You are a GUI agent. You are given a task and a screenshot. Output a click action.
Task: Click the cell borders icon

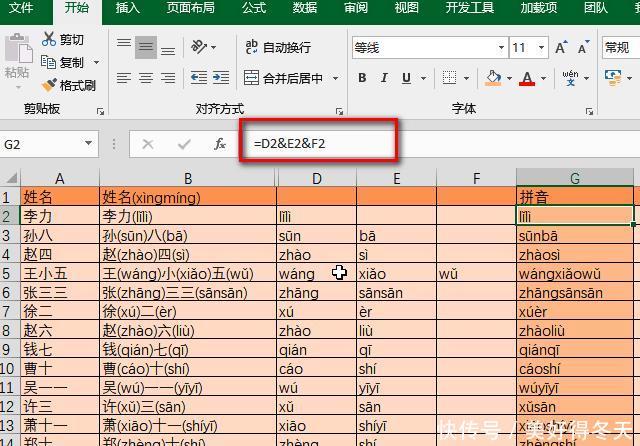click(x=449, y=78)
